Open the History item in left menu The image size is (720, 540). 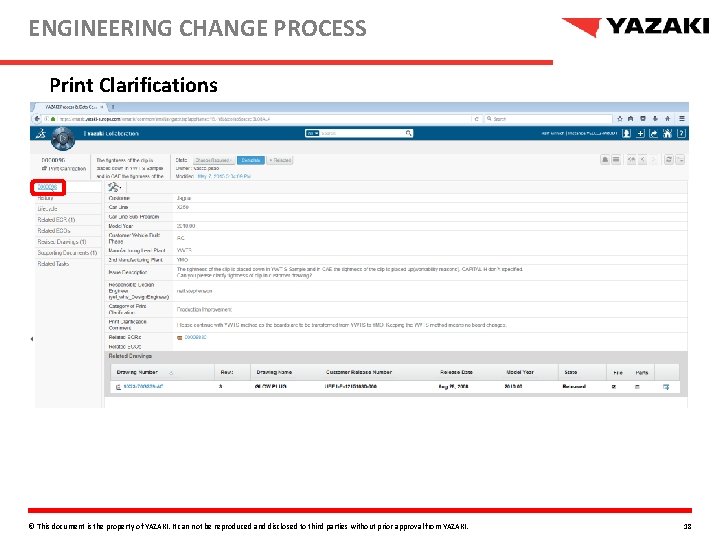point(45,198)
